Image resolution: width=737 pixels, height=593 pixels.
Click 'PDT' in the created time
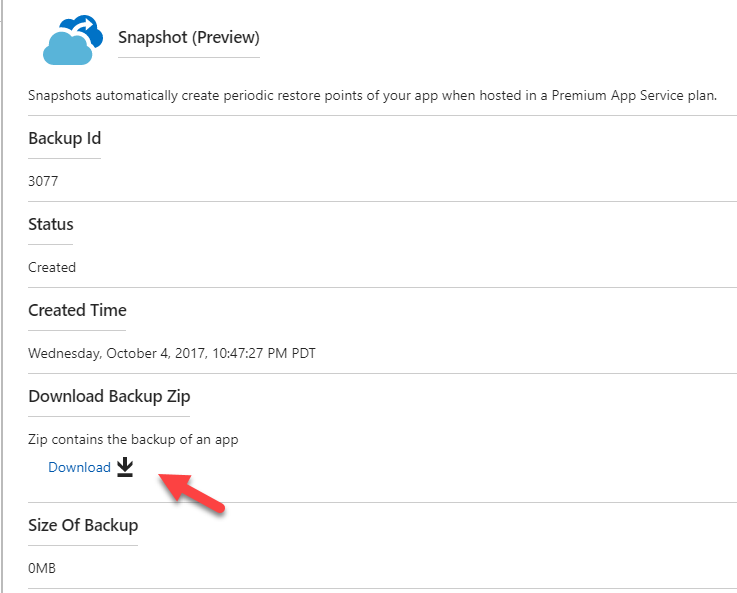(301, 353)
